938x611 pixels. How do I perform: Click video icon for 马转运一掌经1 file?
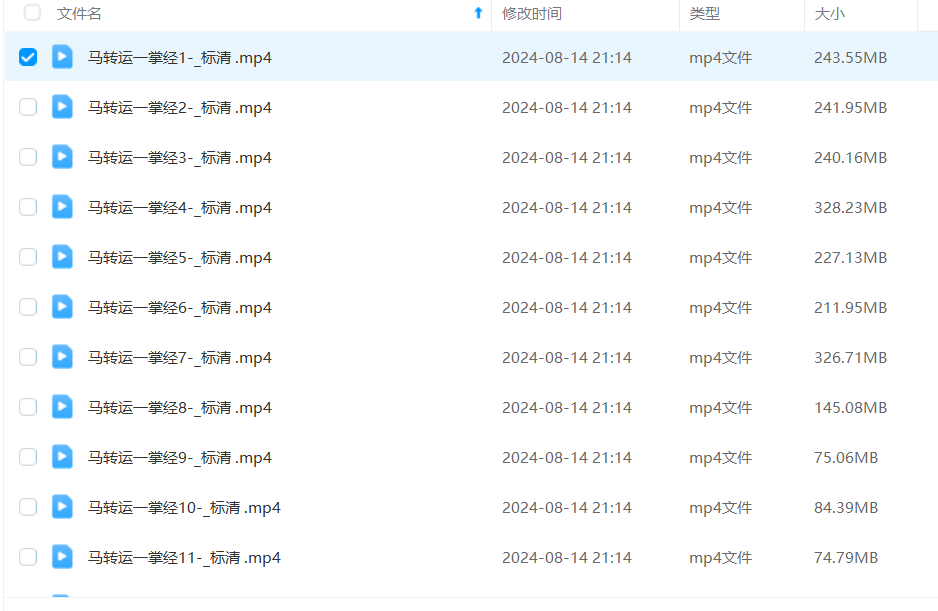pos(62,57)
